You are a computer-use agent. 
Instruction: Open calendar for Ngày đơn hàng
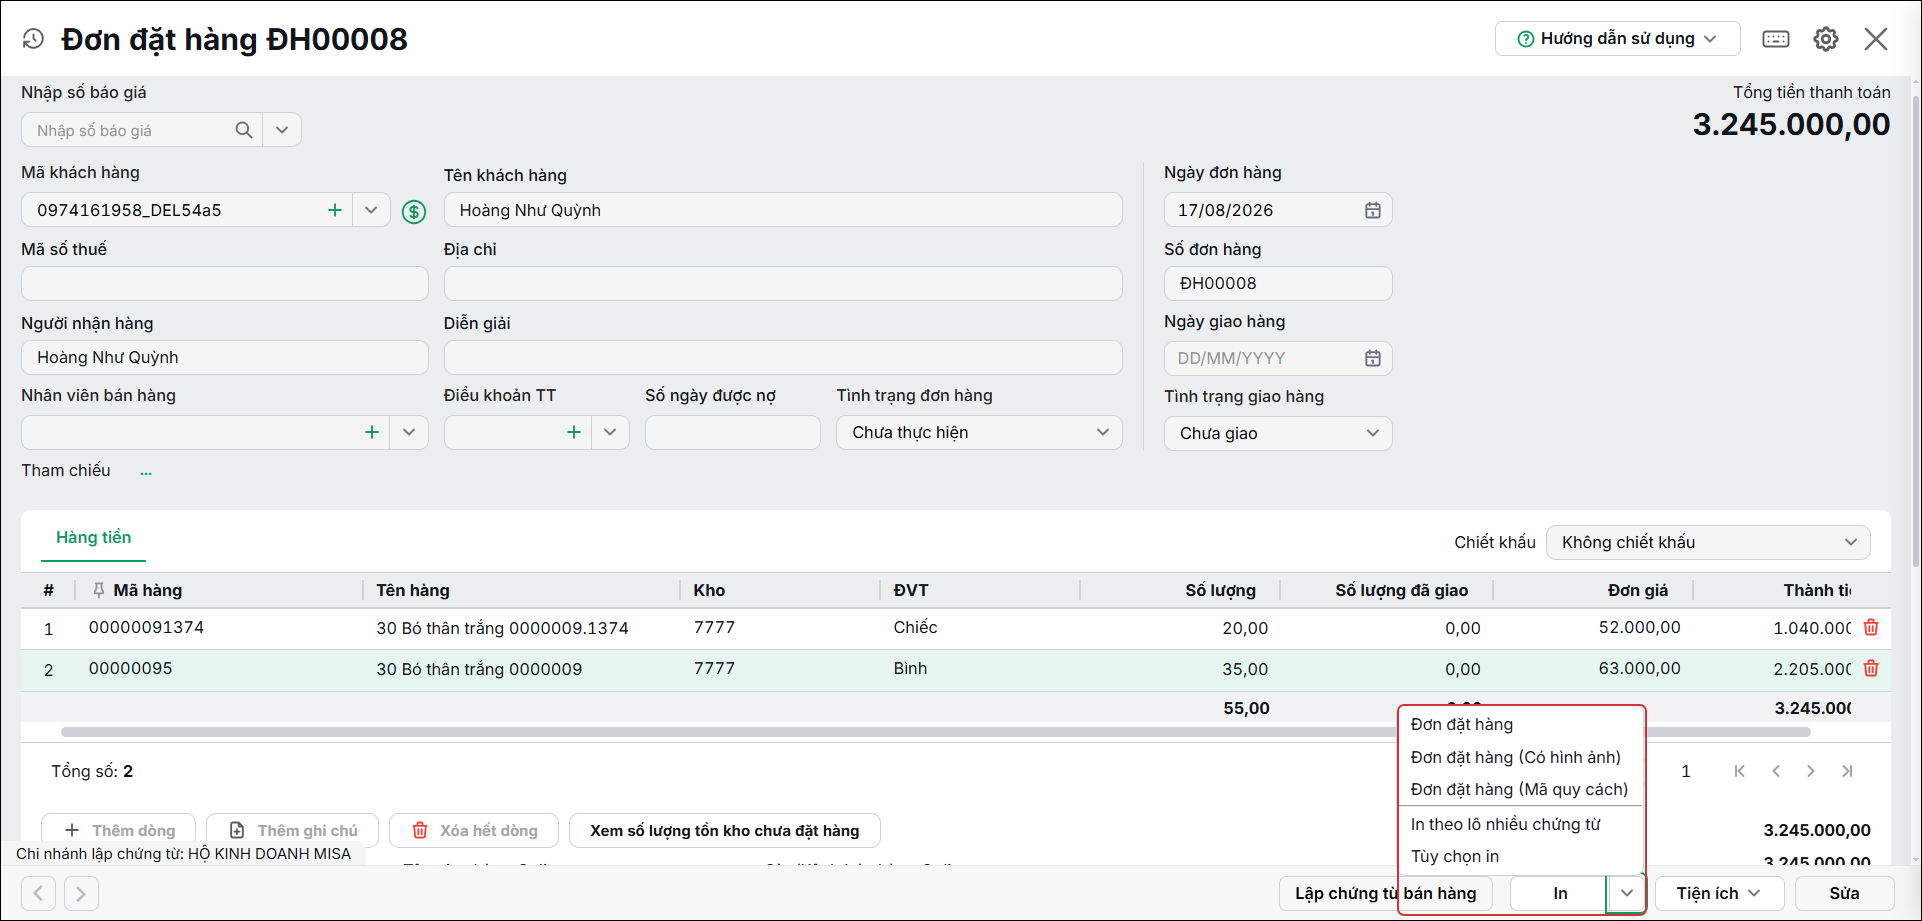[1373, 210]
